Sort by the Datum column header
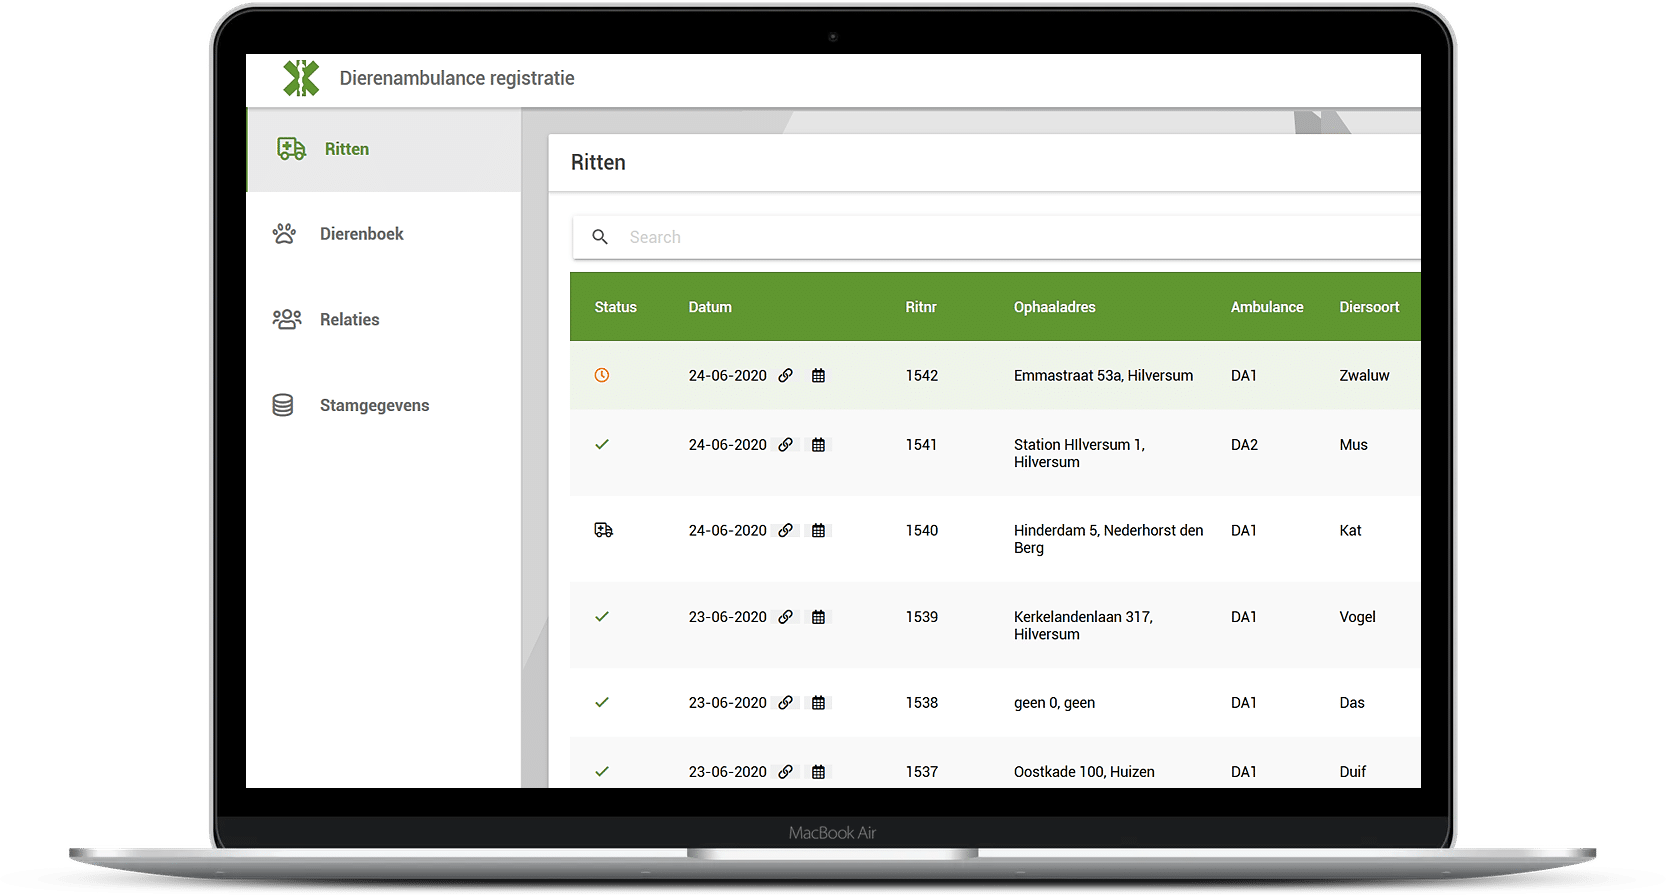 (710, 307)
